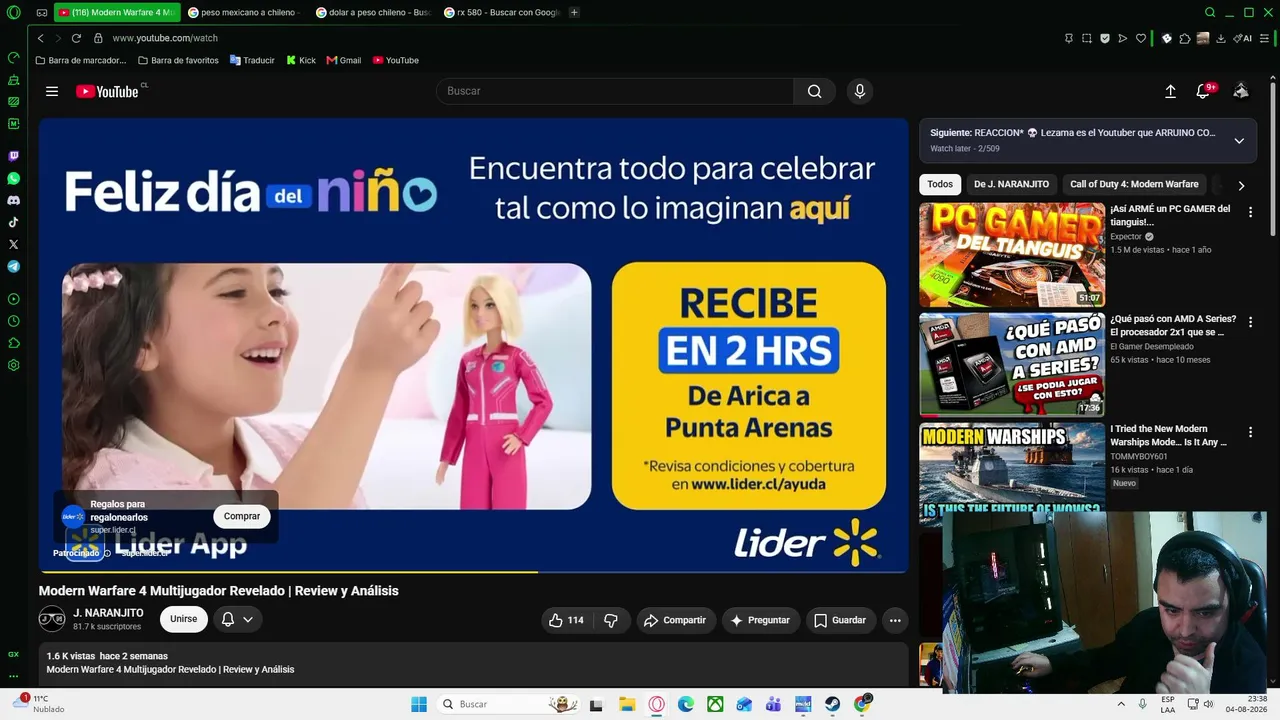The width and height of the screenshot is (1280, 720).
Task: Select the 'De J. NARANJITO' filter chip
Action: tap(1011, 185)
